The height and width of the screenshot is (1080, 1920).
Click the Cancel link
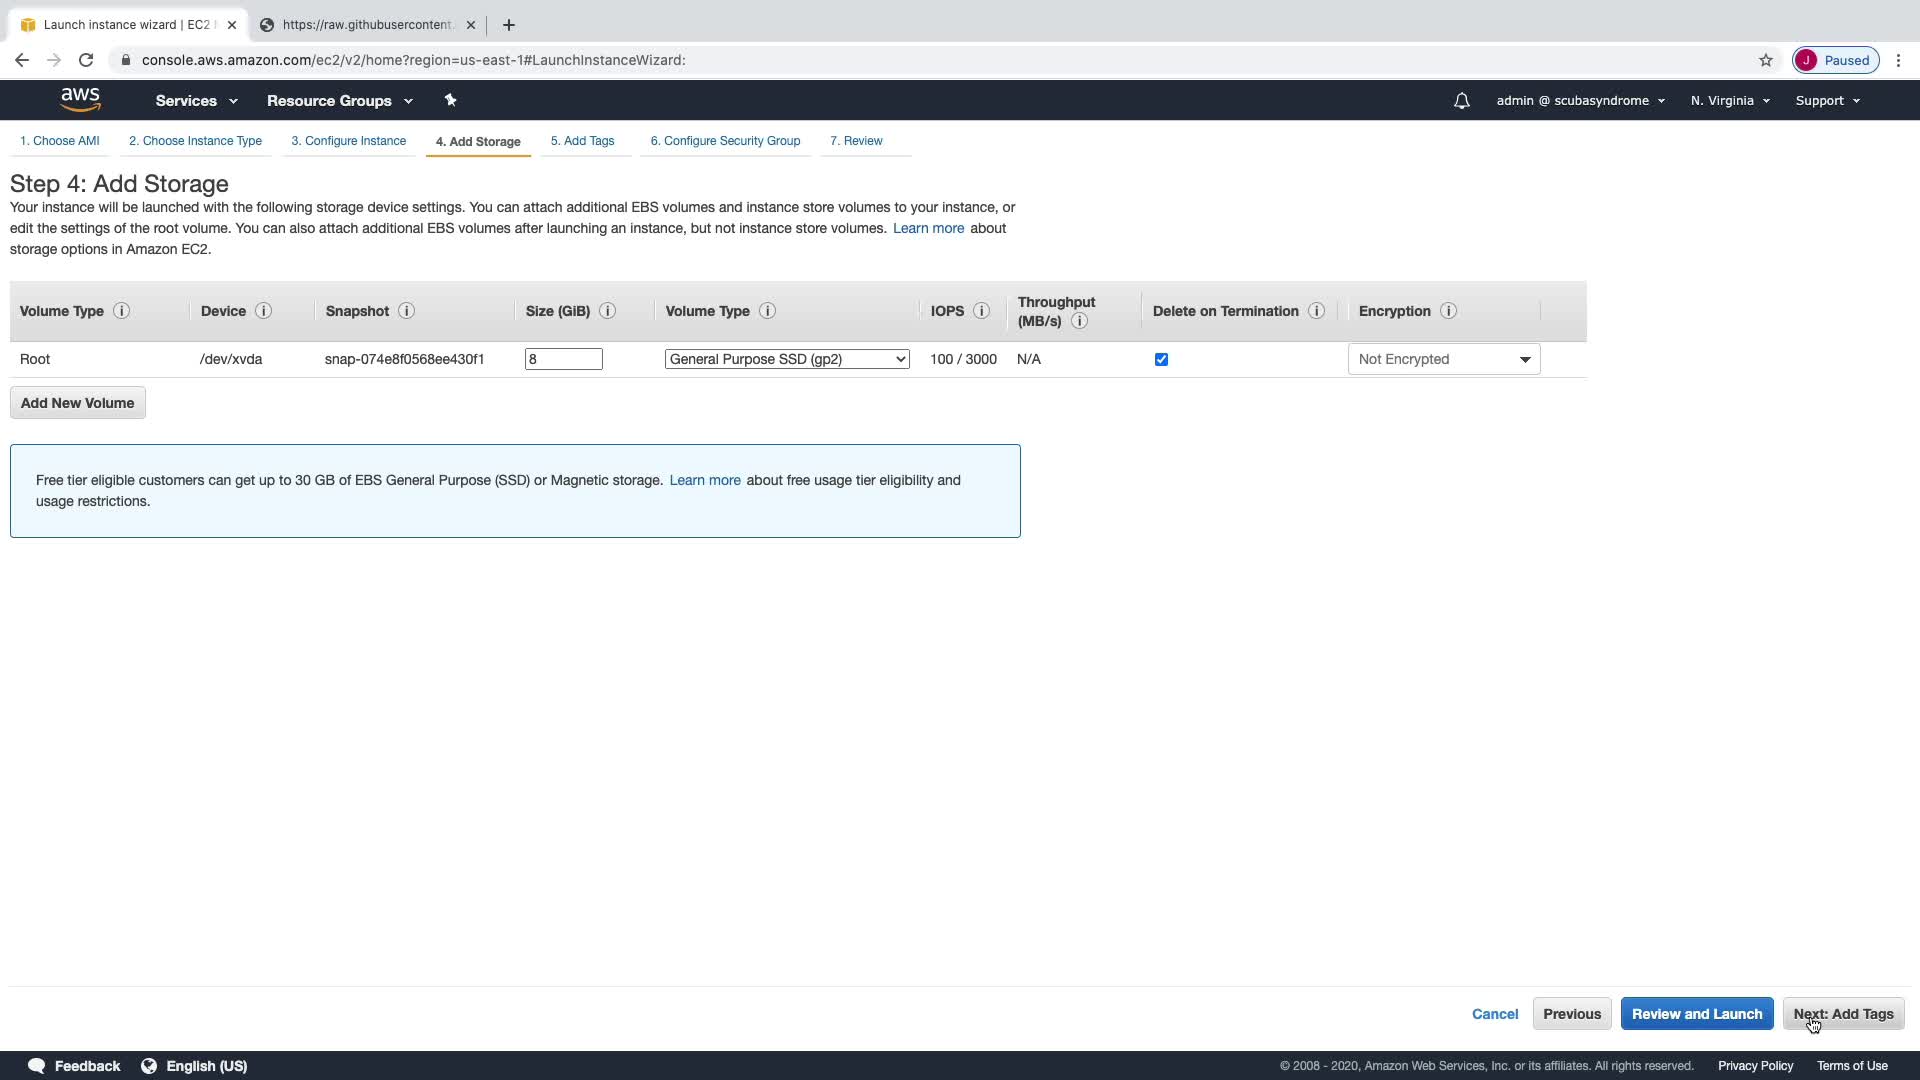(x=1494, y=1014)
